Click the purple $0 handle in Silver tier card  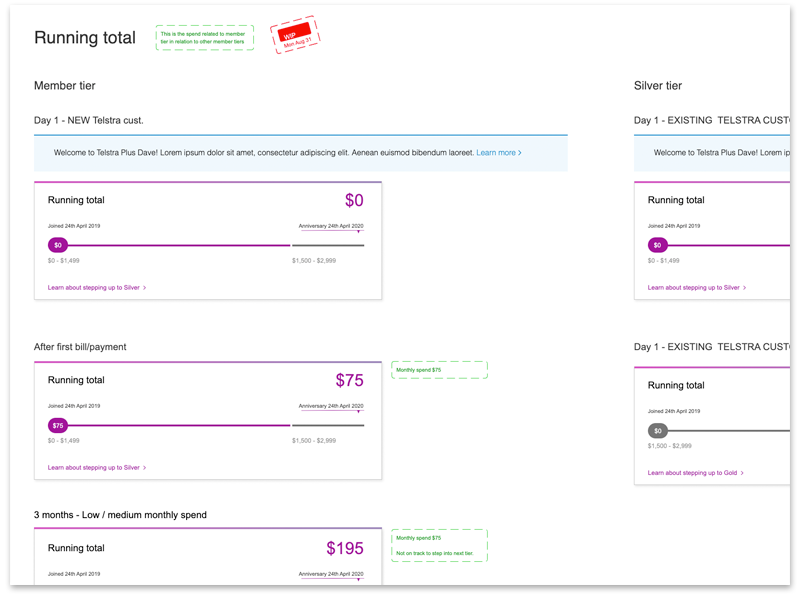(x=658, y=245)
